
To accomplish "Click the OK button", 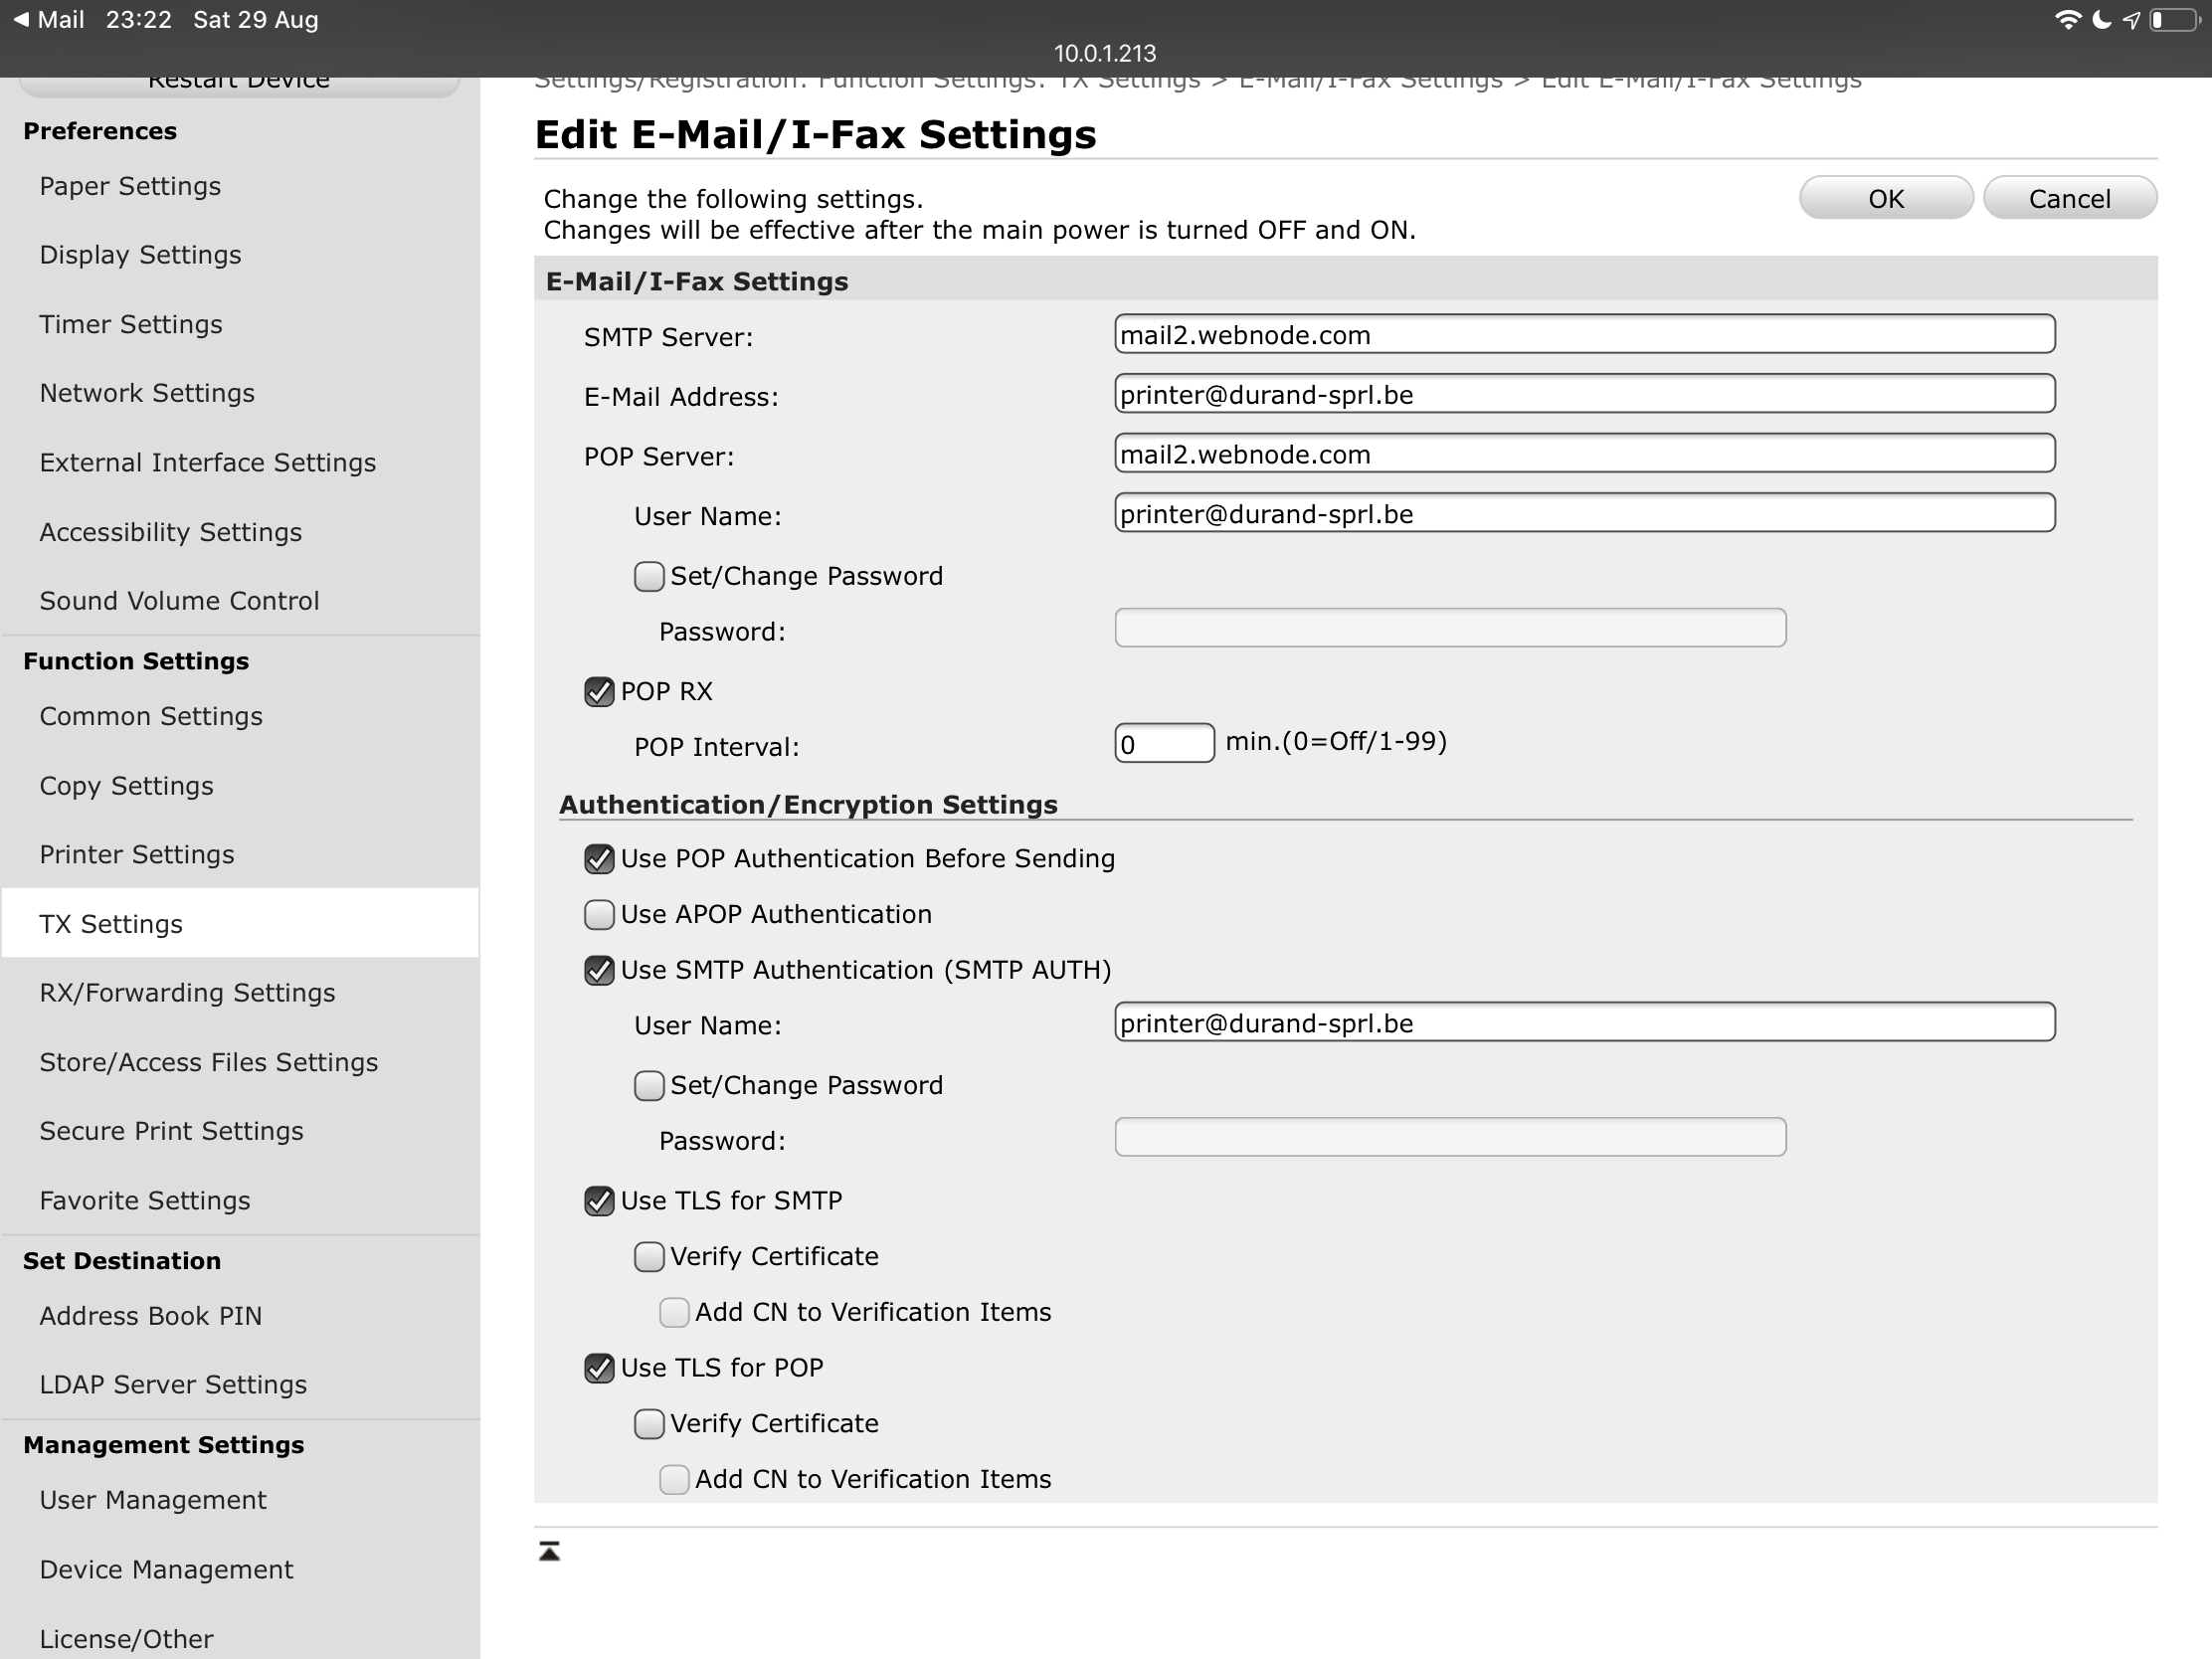I will click(x=1885, y=198).
